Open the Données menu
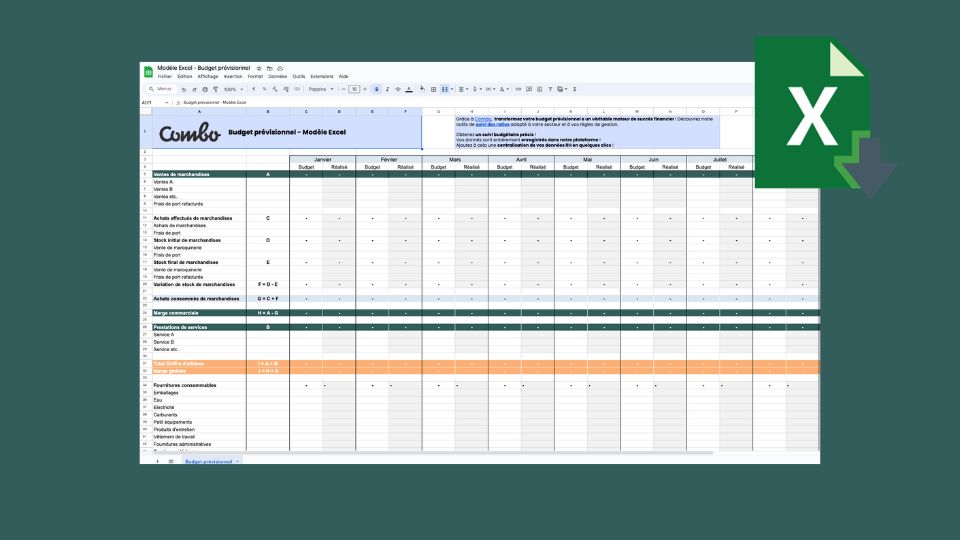Viewport: 960px width, 540px height. (277, 77)
